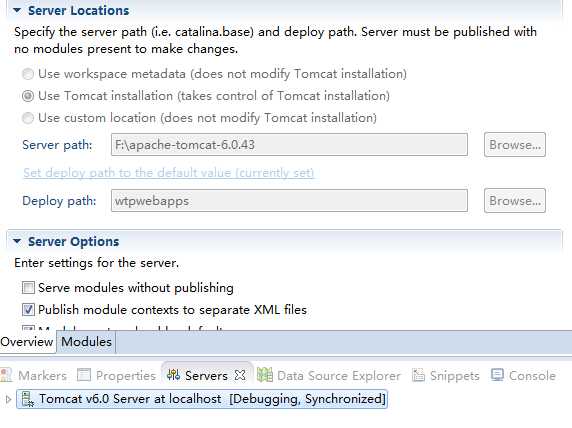Click the Enter settings for the server text

[97, 263]
